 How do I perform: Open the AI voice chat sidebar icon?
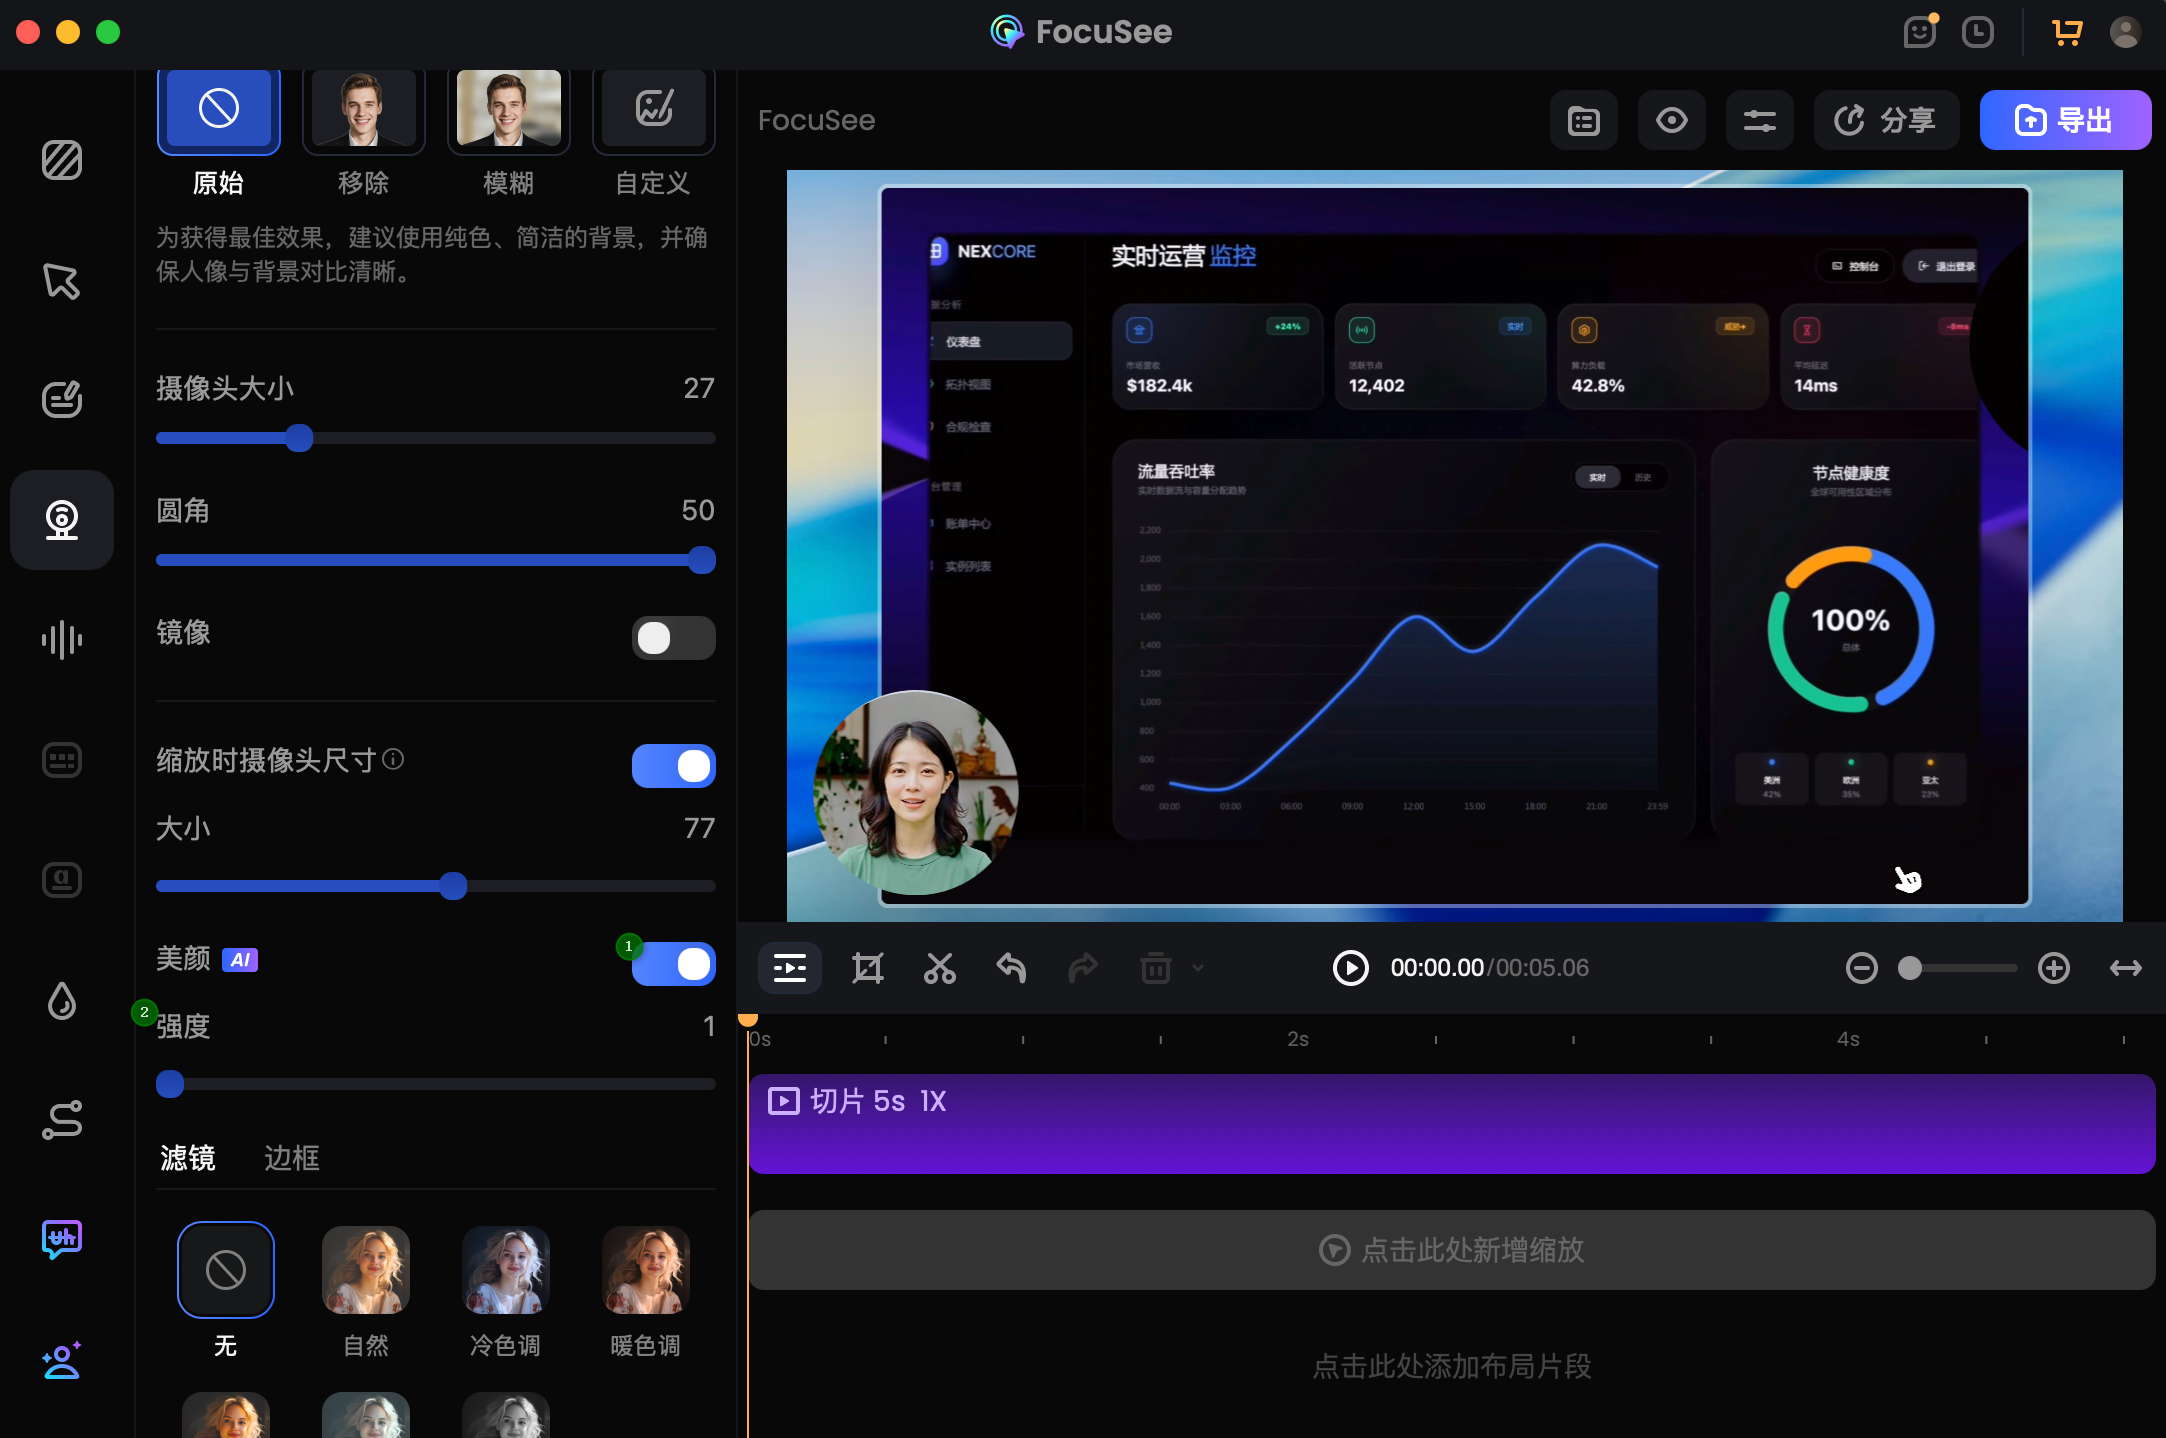click(62, 1240)
